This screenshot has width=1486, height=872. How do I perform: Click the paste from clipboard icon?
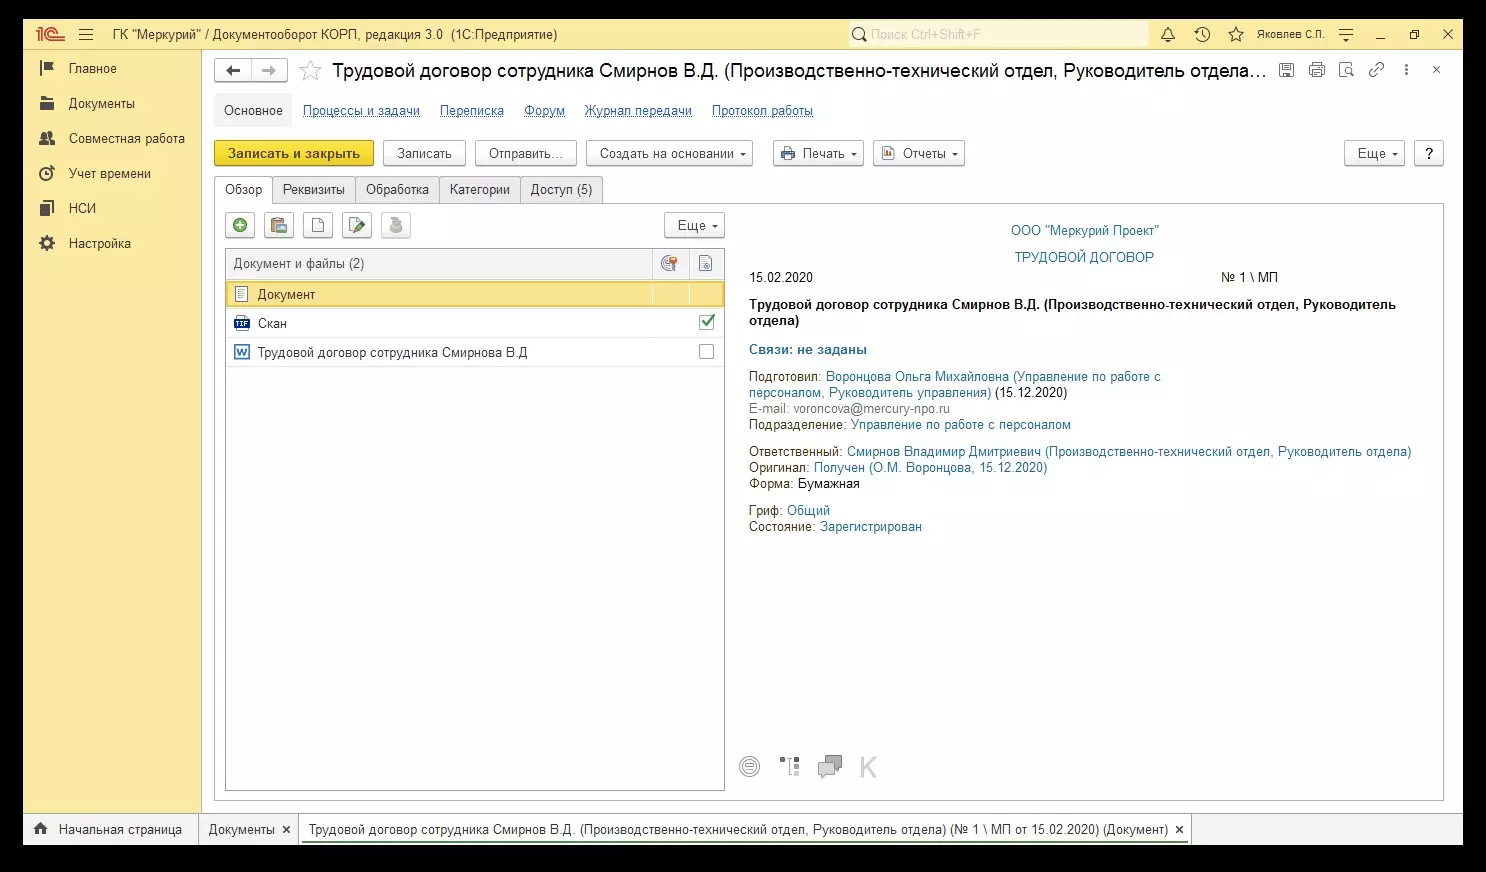(x=279, y=225)
